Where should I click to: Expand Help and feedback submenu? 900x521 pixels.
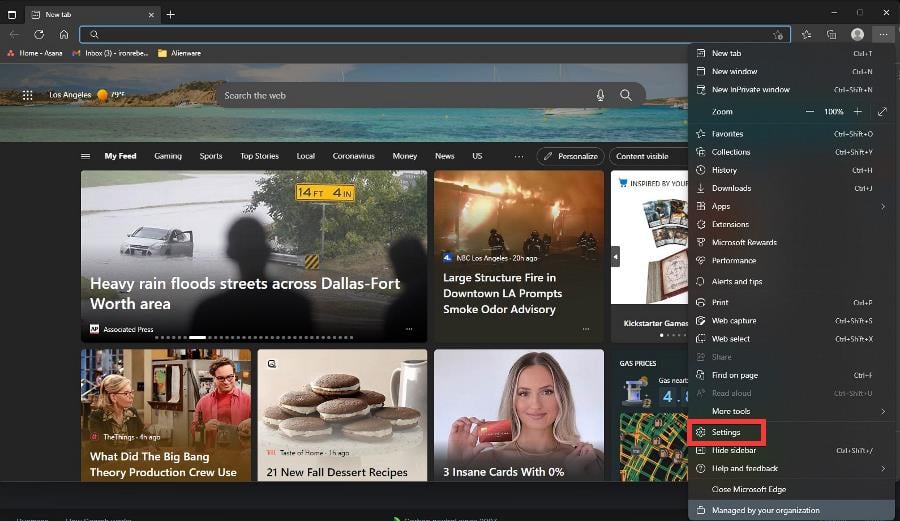[x=792, y=469]
